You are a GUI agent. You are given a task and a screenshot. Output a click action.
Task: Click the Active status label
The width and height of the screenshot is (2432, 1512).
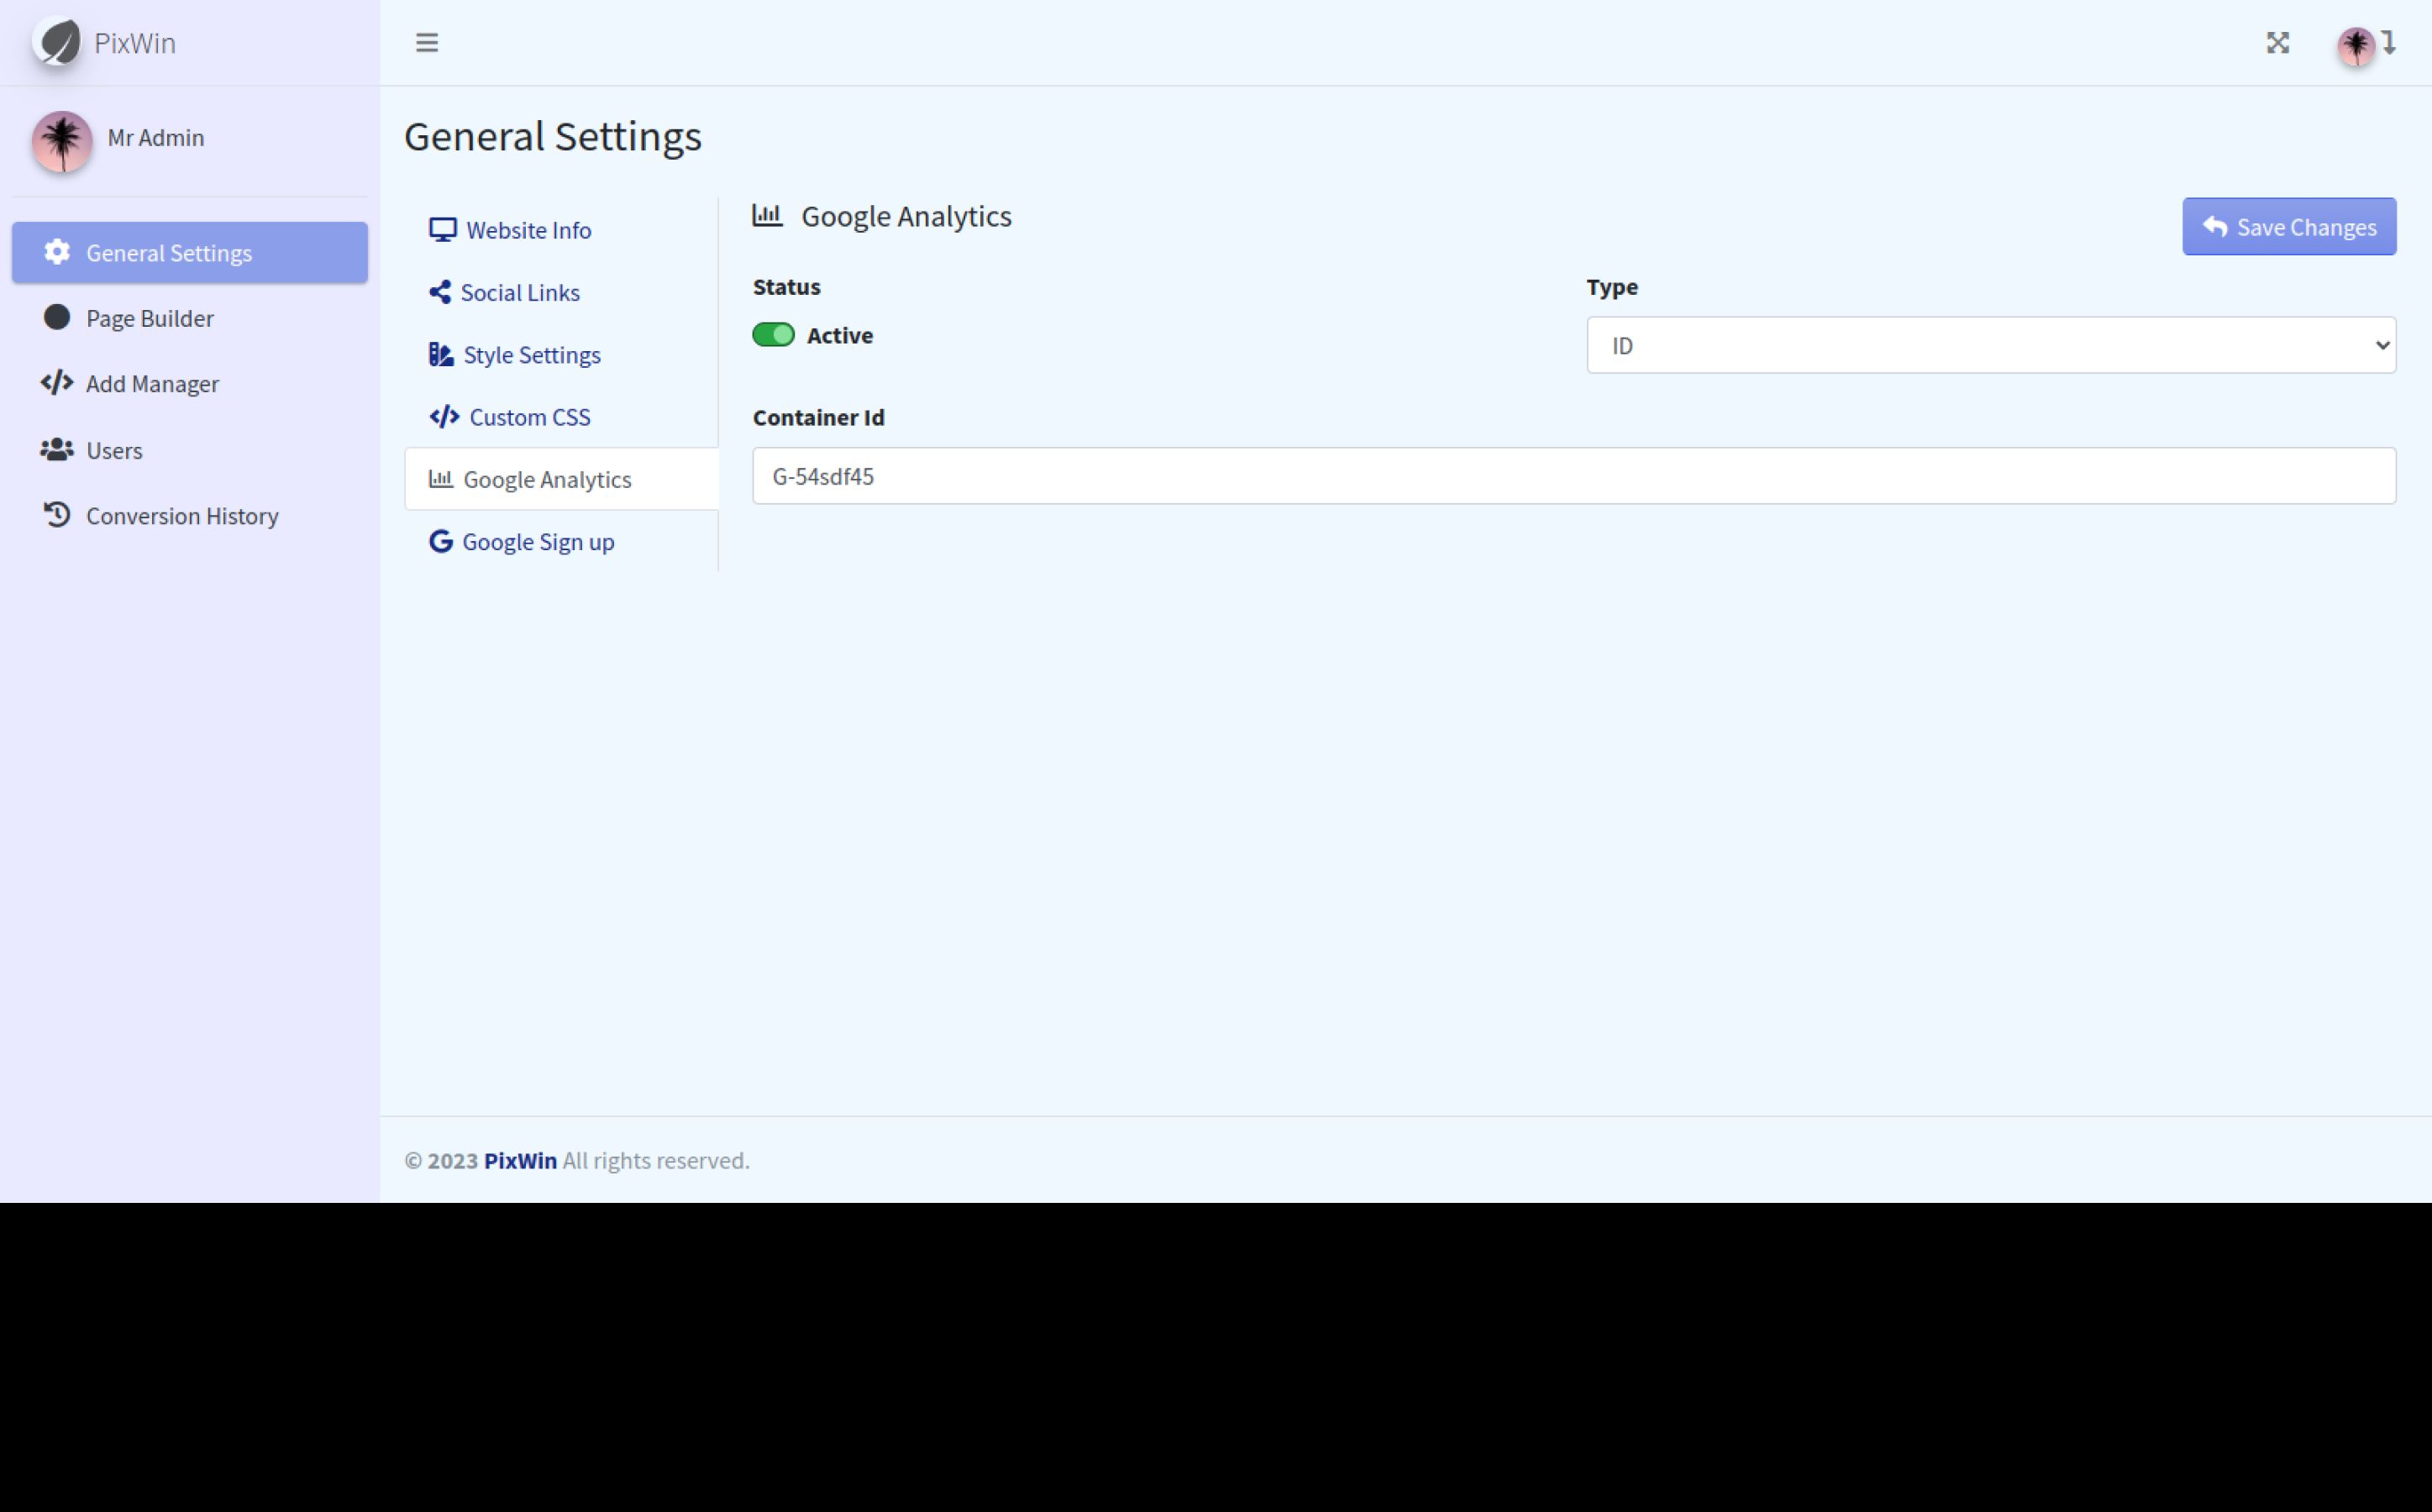[x=840, y=335]
